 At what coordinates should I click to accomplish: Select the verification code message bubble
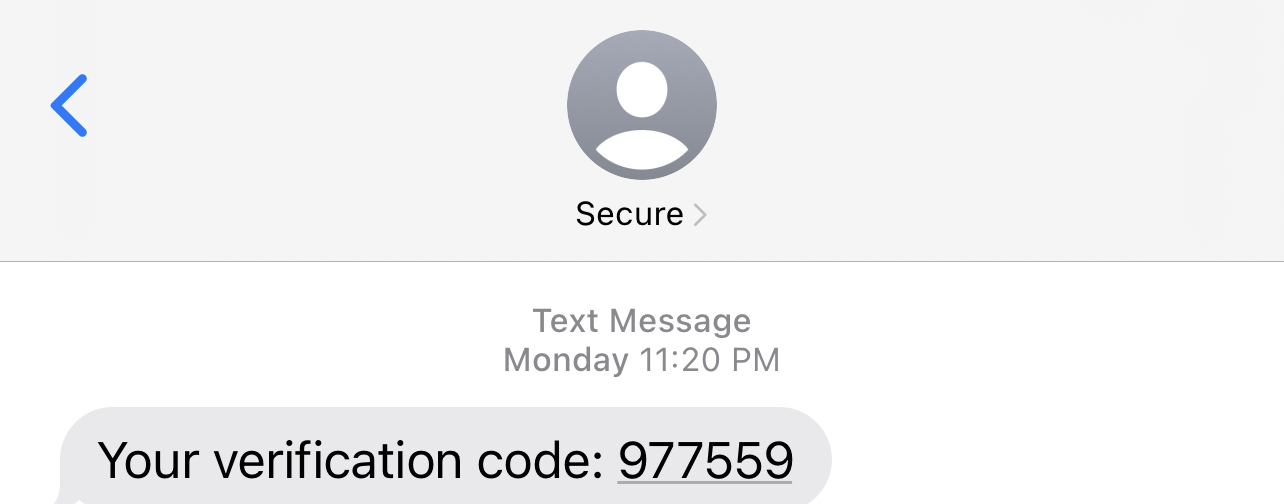445,456
